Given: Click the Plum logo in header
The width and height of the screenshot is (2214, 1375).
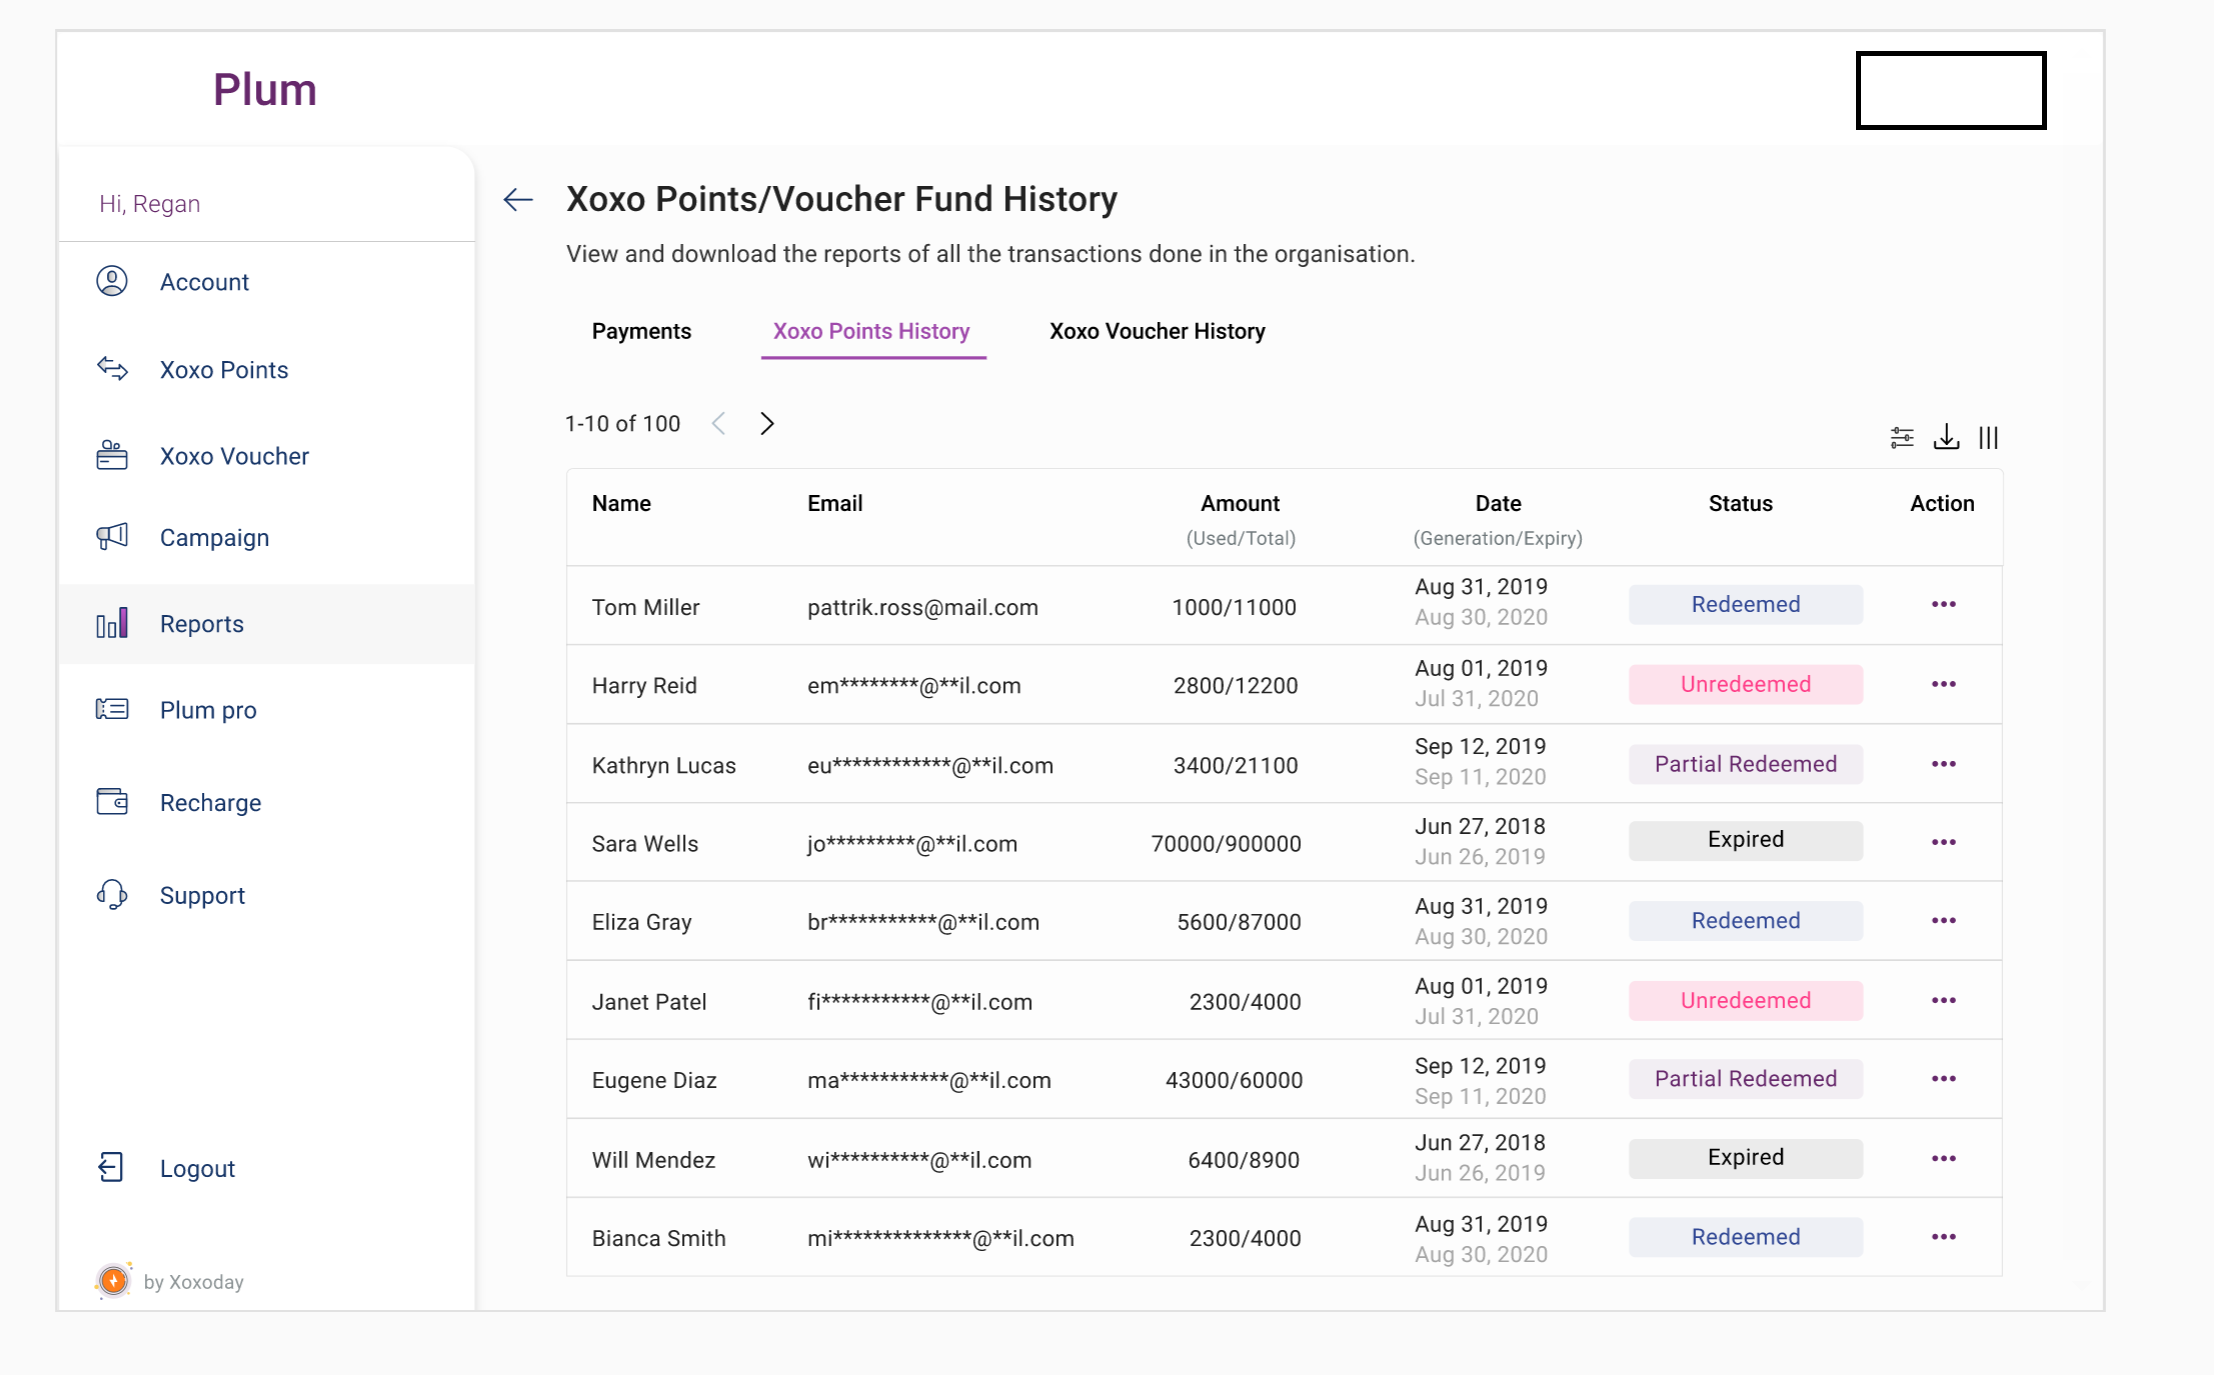Looking at the screenshot, I should click(265, 90).
